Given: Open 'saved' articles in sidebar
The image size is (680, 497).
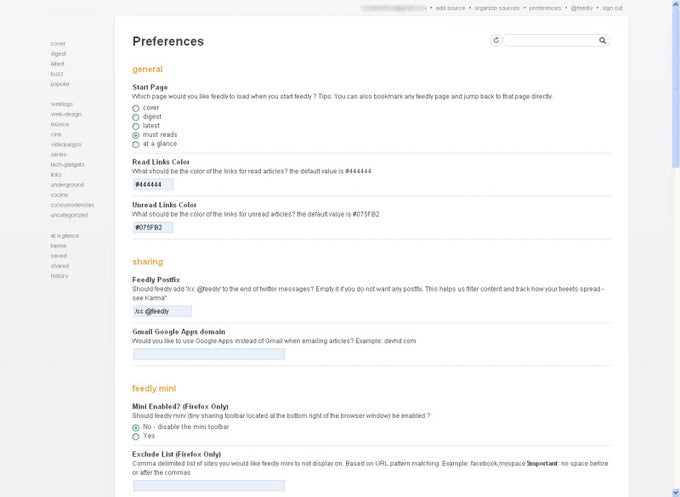Looking at the screenshot, I should pos(59,255).
